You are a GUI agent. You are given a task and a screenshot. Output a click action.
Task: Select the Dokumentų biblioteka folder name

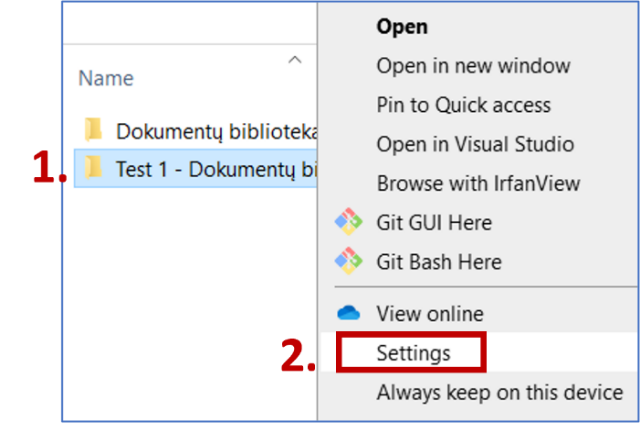pos(216,131)
